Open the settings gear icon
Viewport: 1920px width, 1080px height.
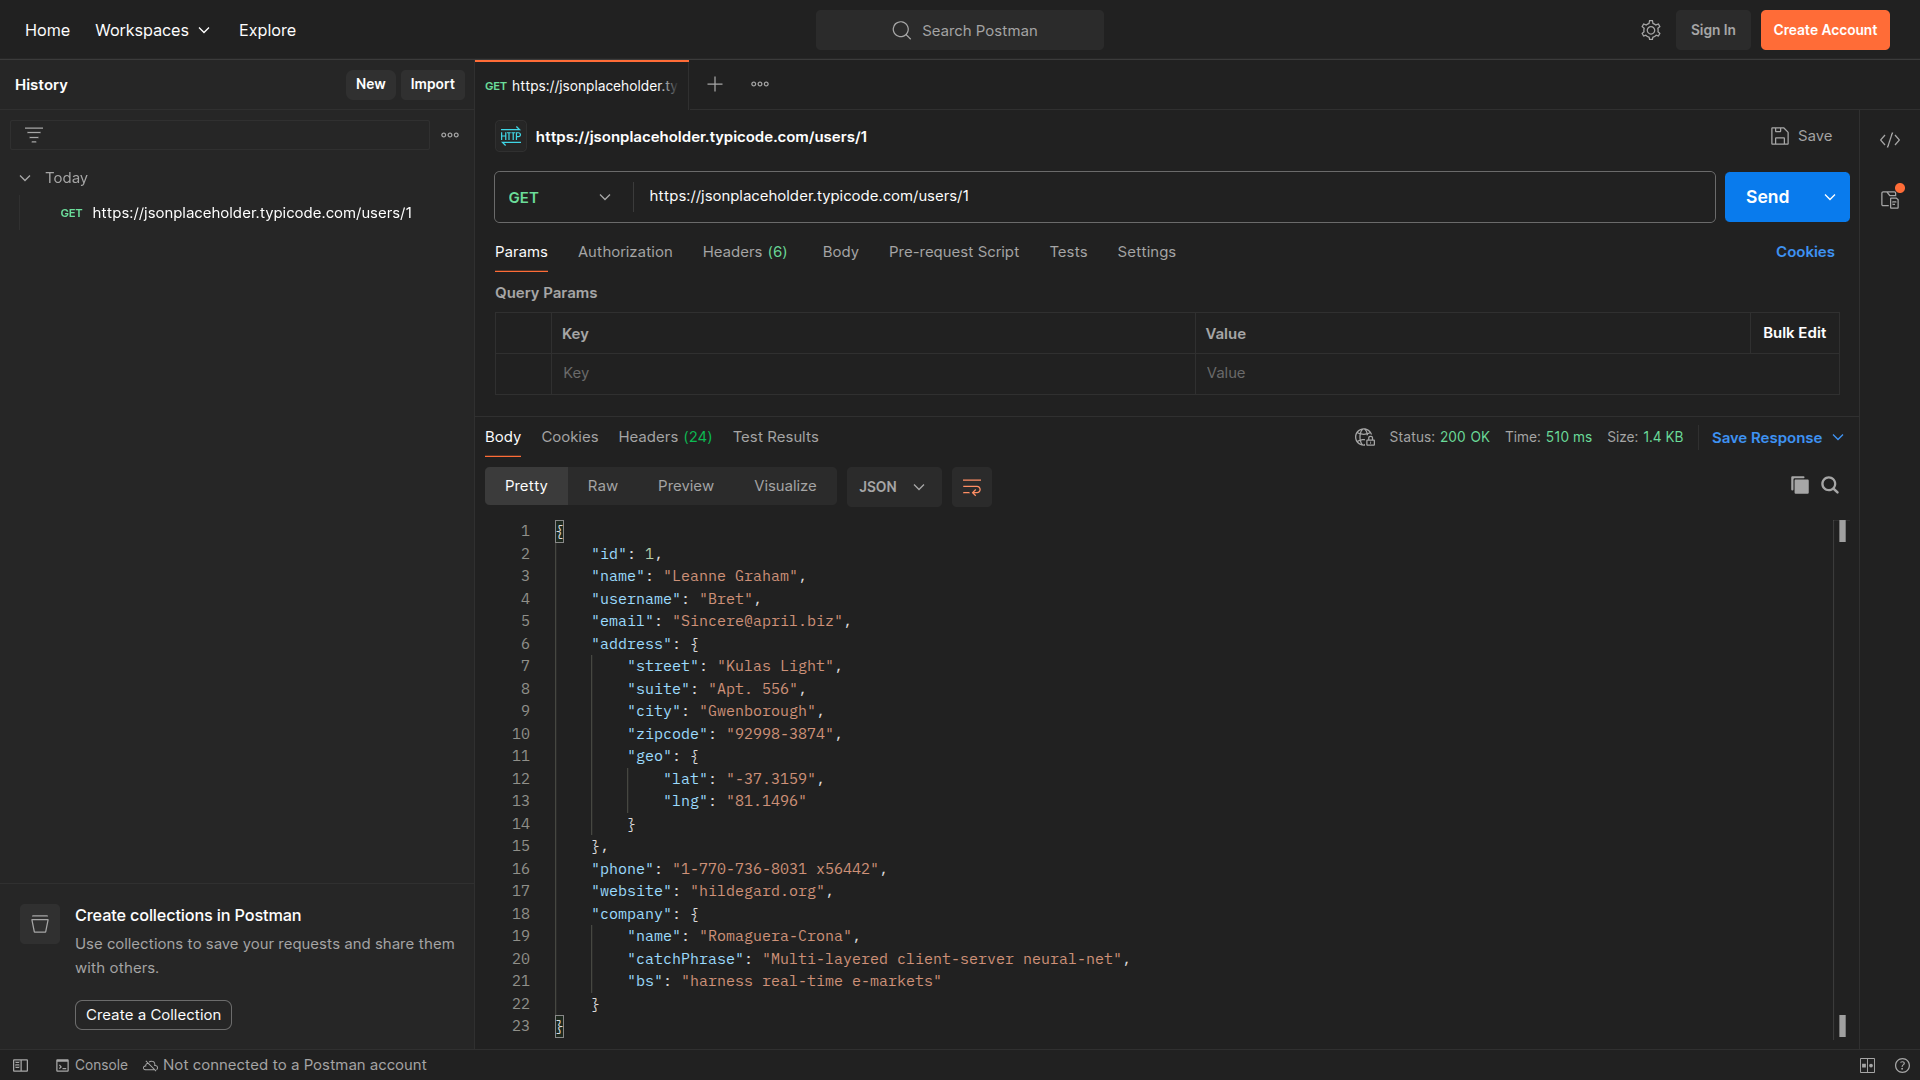click(x=1651, y=30)
